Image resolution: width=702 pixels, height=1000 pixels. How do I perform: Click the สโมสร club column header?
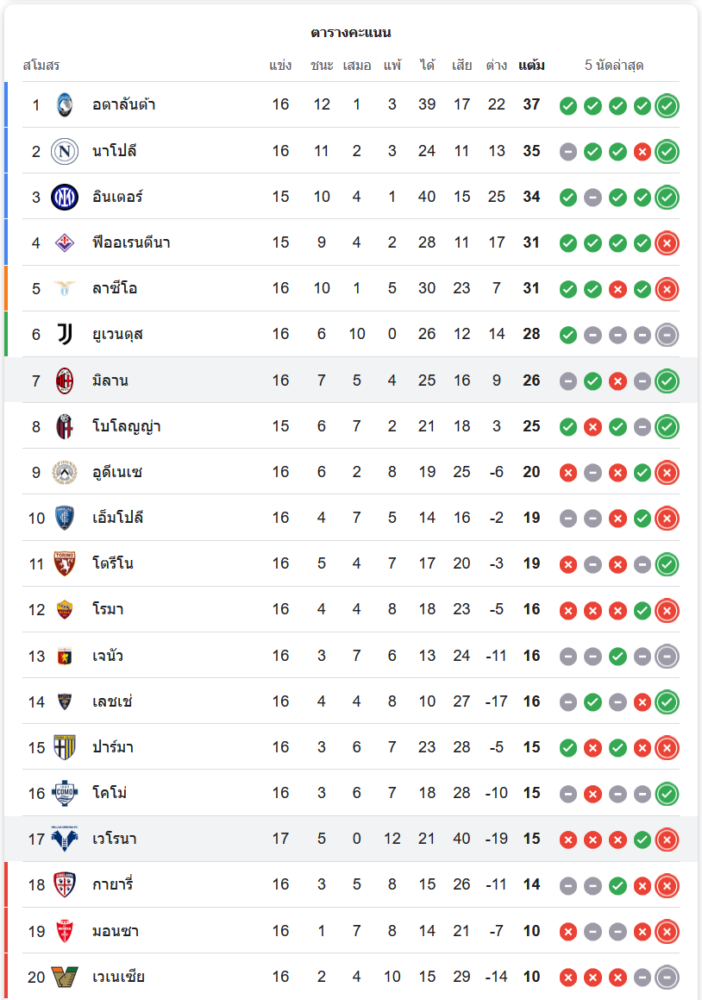click(41, 66)
